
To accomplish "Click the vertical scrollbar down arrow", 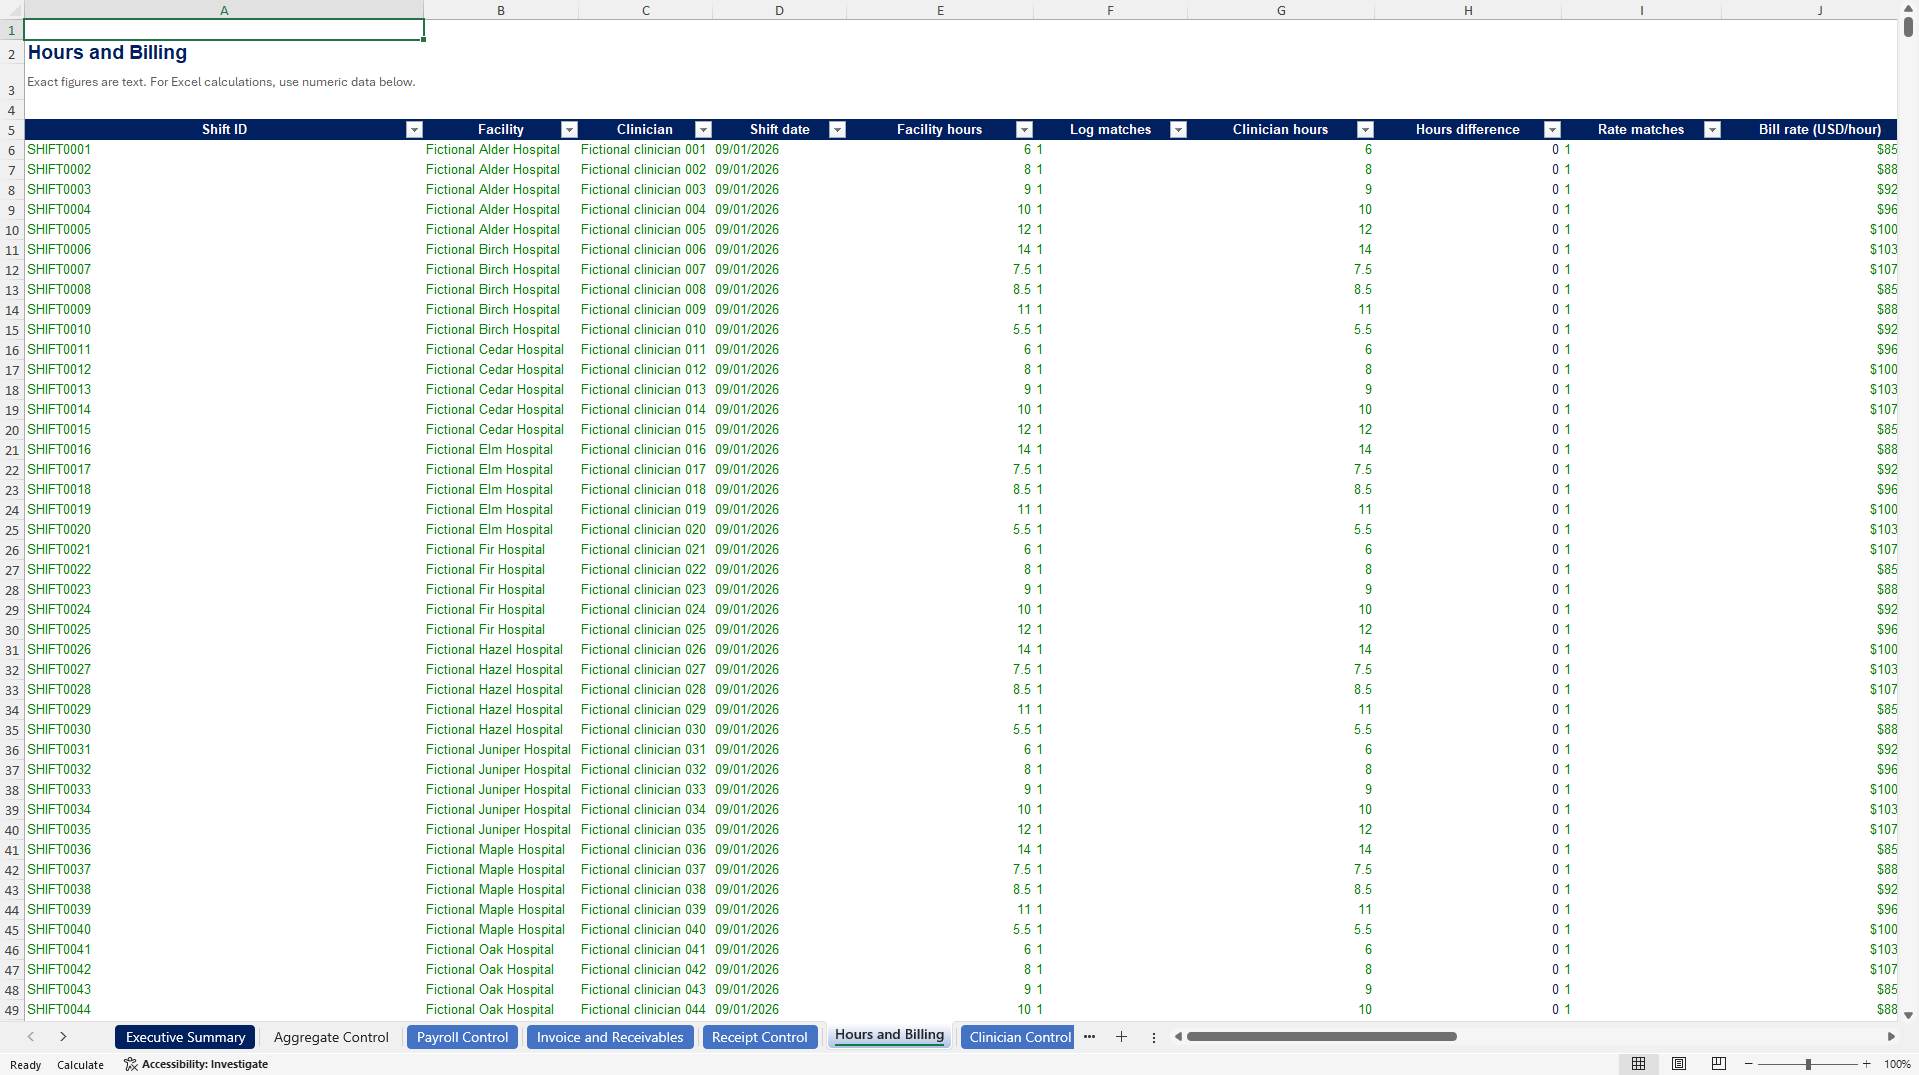I will point(1908,1015).
